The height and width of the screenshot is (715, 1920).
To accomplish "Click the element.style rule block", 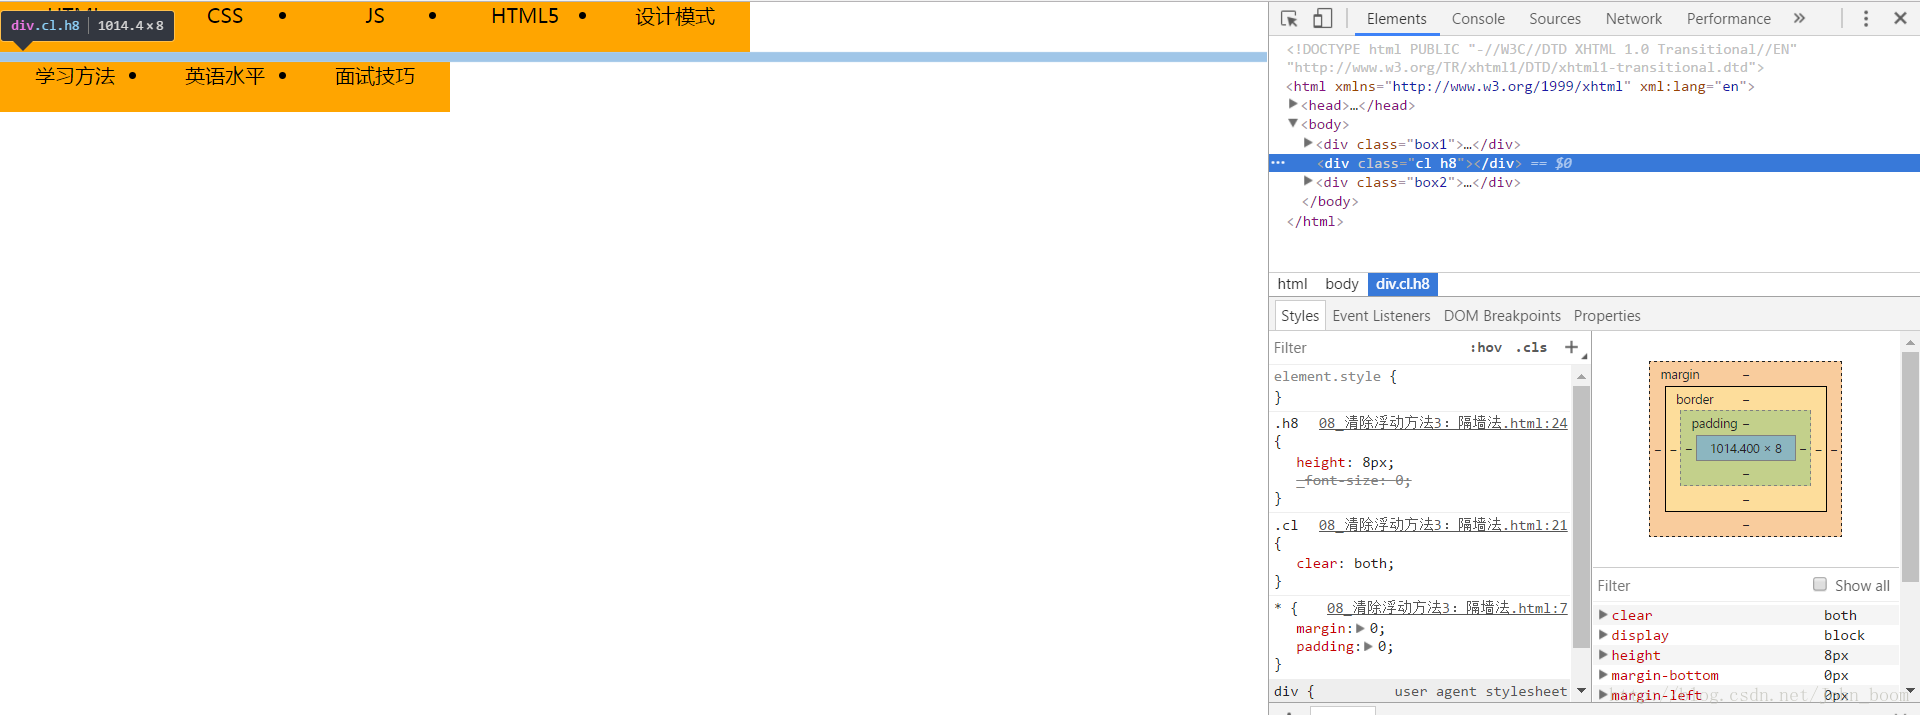I will tap(1420, 386).
